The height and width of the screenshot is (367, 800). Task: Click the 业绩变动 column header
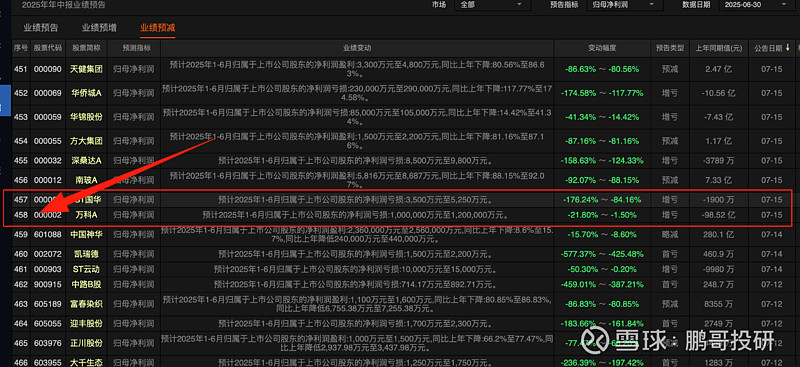point(357,48)
